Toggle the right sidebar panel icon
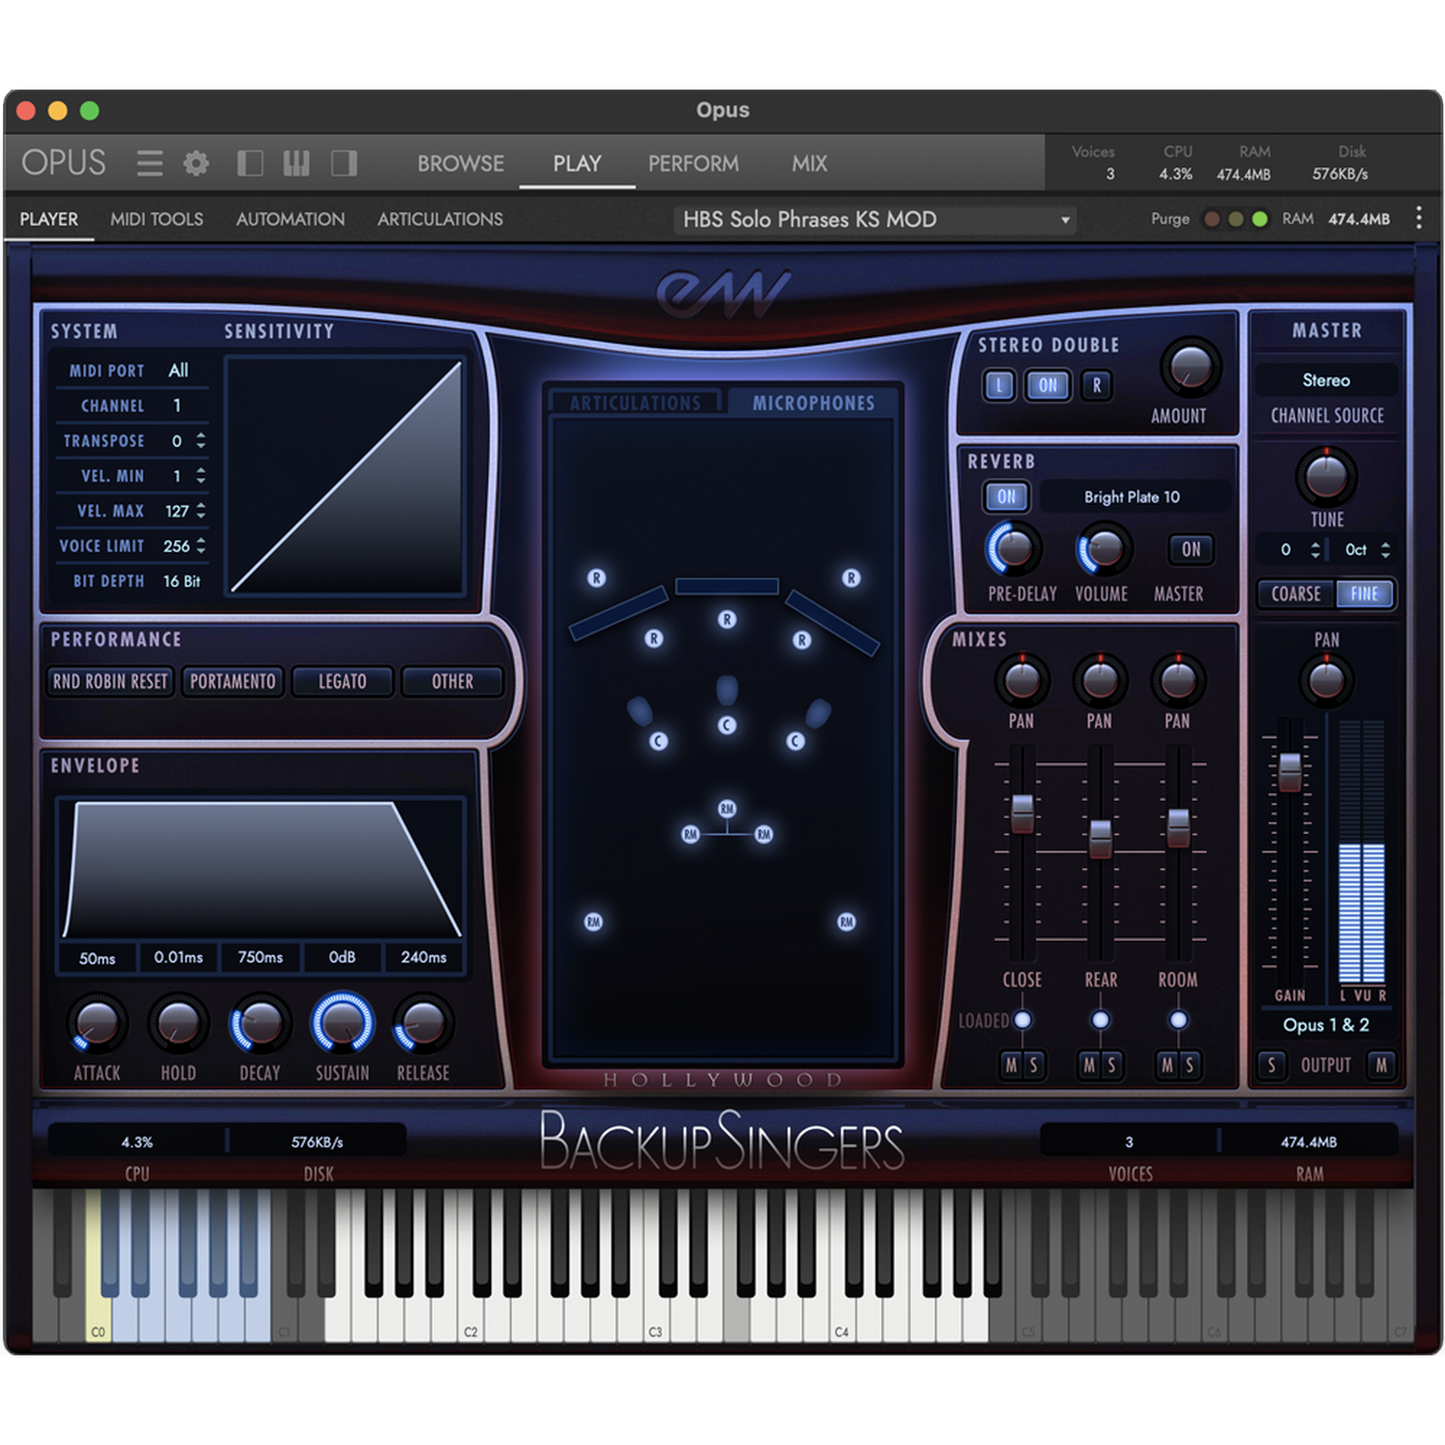Viewport: 1445px width, 1445px height. (x=344, y=163)
